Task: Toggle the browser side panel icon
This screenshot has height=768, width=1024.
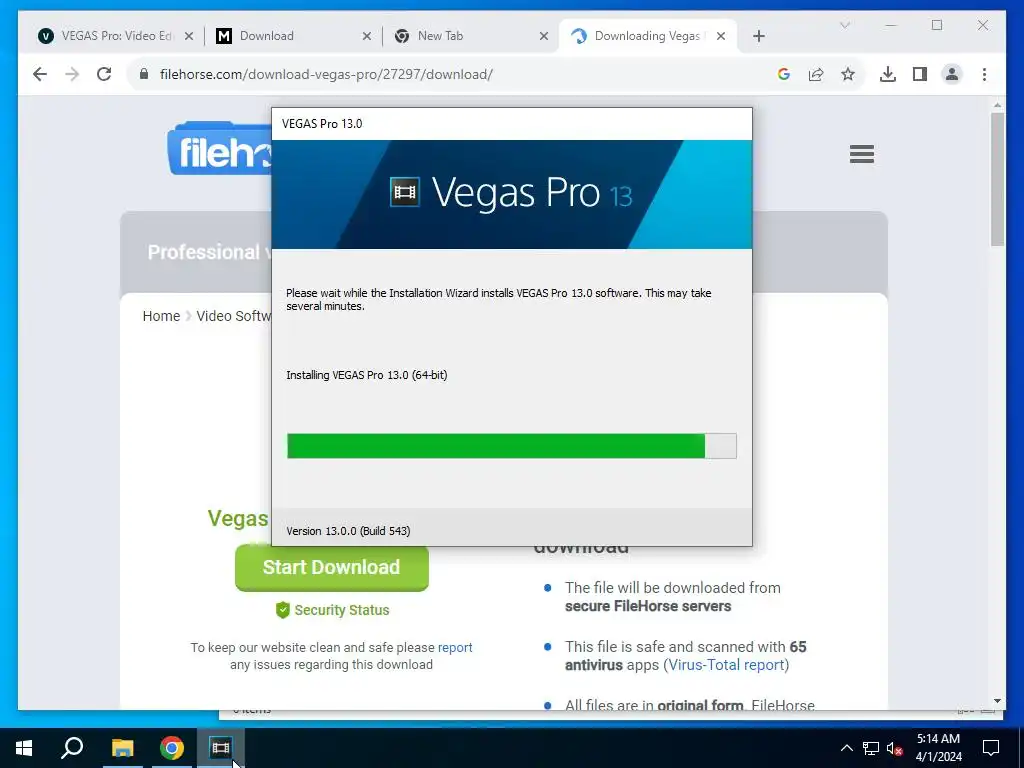Action: 920,74
